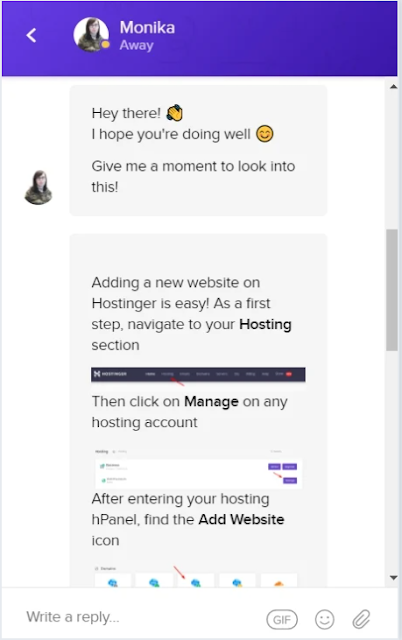Image resolution: width=402 pixels, height=640 pixels.
Task: Open the hosting accounts Manage screenshot
Action: [x=198, y=467]
